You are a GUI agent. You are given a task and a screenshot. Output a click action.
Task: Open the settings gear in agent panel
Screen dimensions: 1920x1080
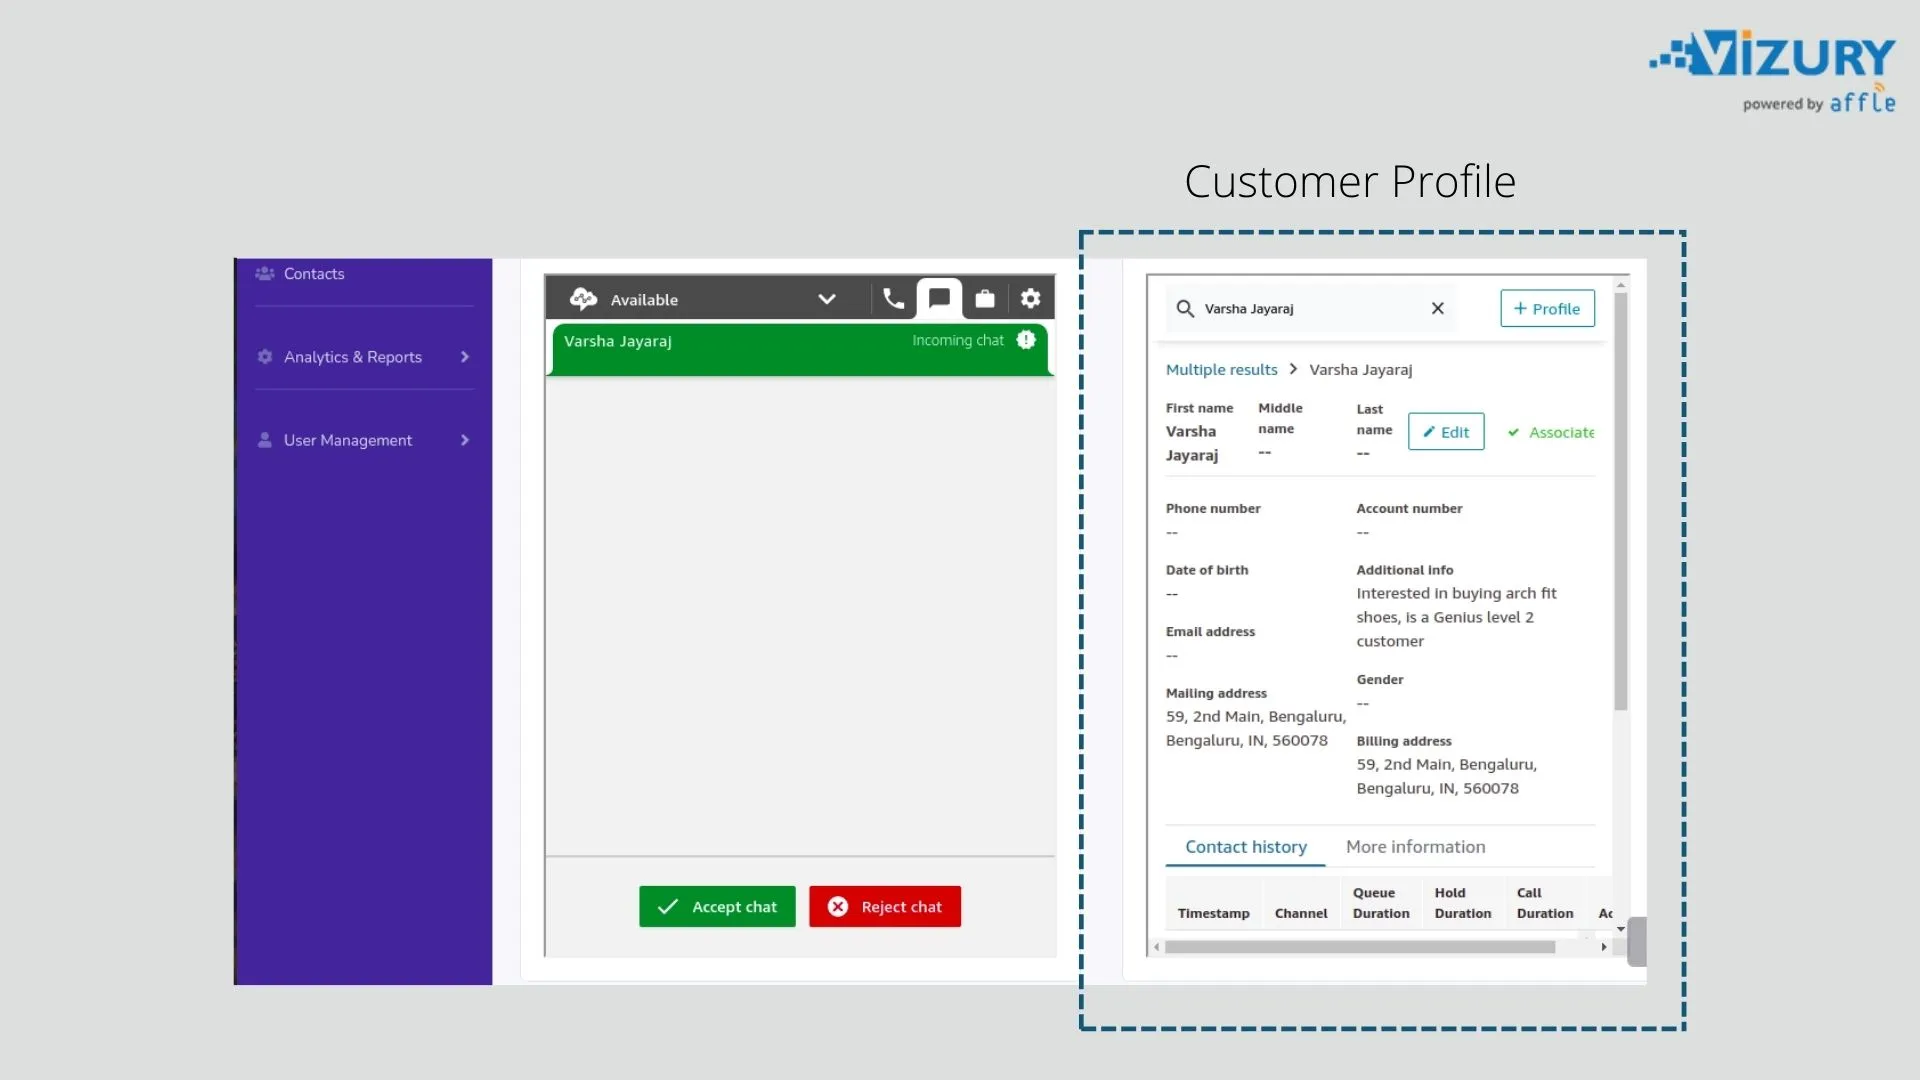click(1031, 299)
